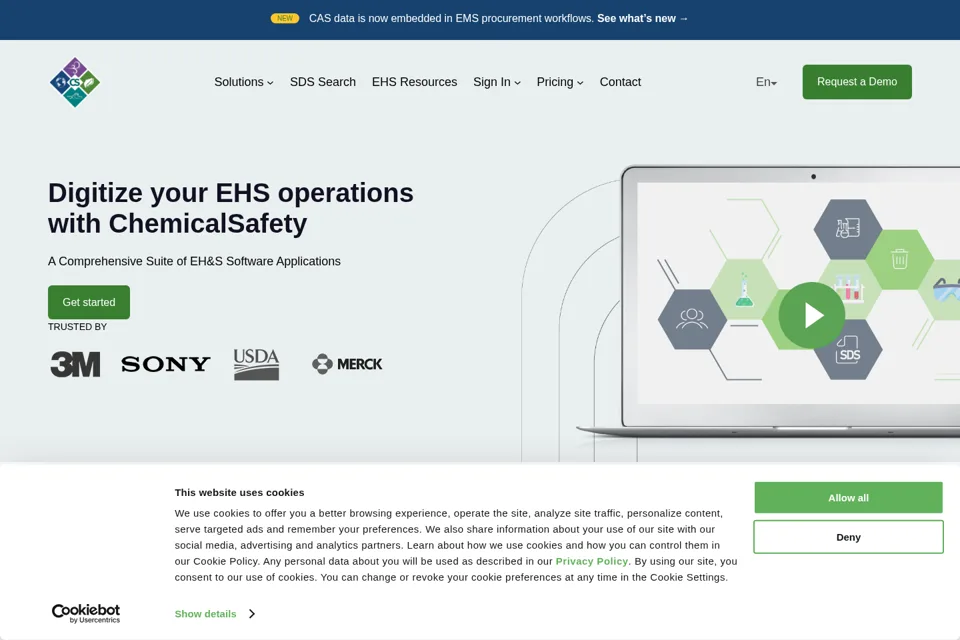Screen dimensions: 960x640
Task: Click the trash bin hexagon icon
Action: 899,259
